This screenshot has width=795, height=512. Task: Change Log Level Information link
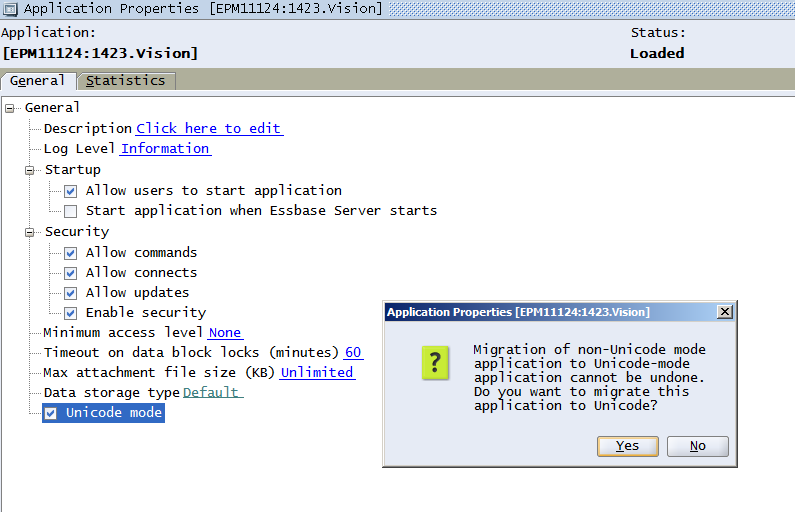(166, 149)
